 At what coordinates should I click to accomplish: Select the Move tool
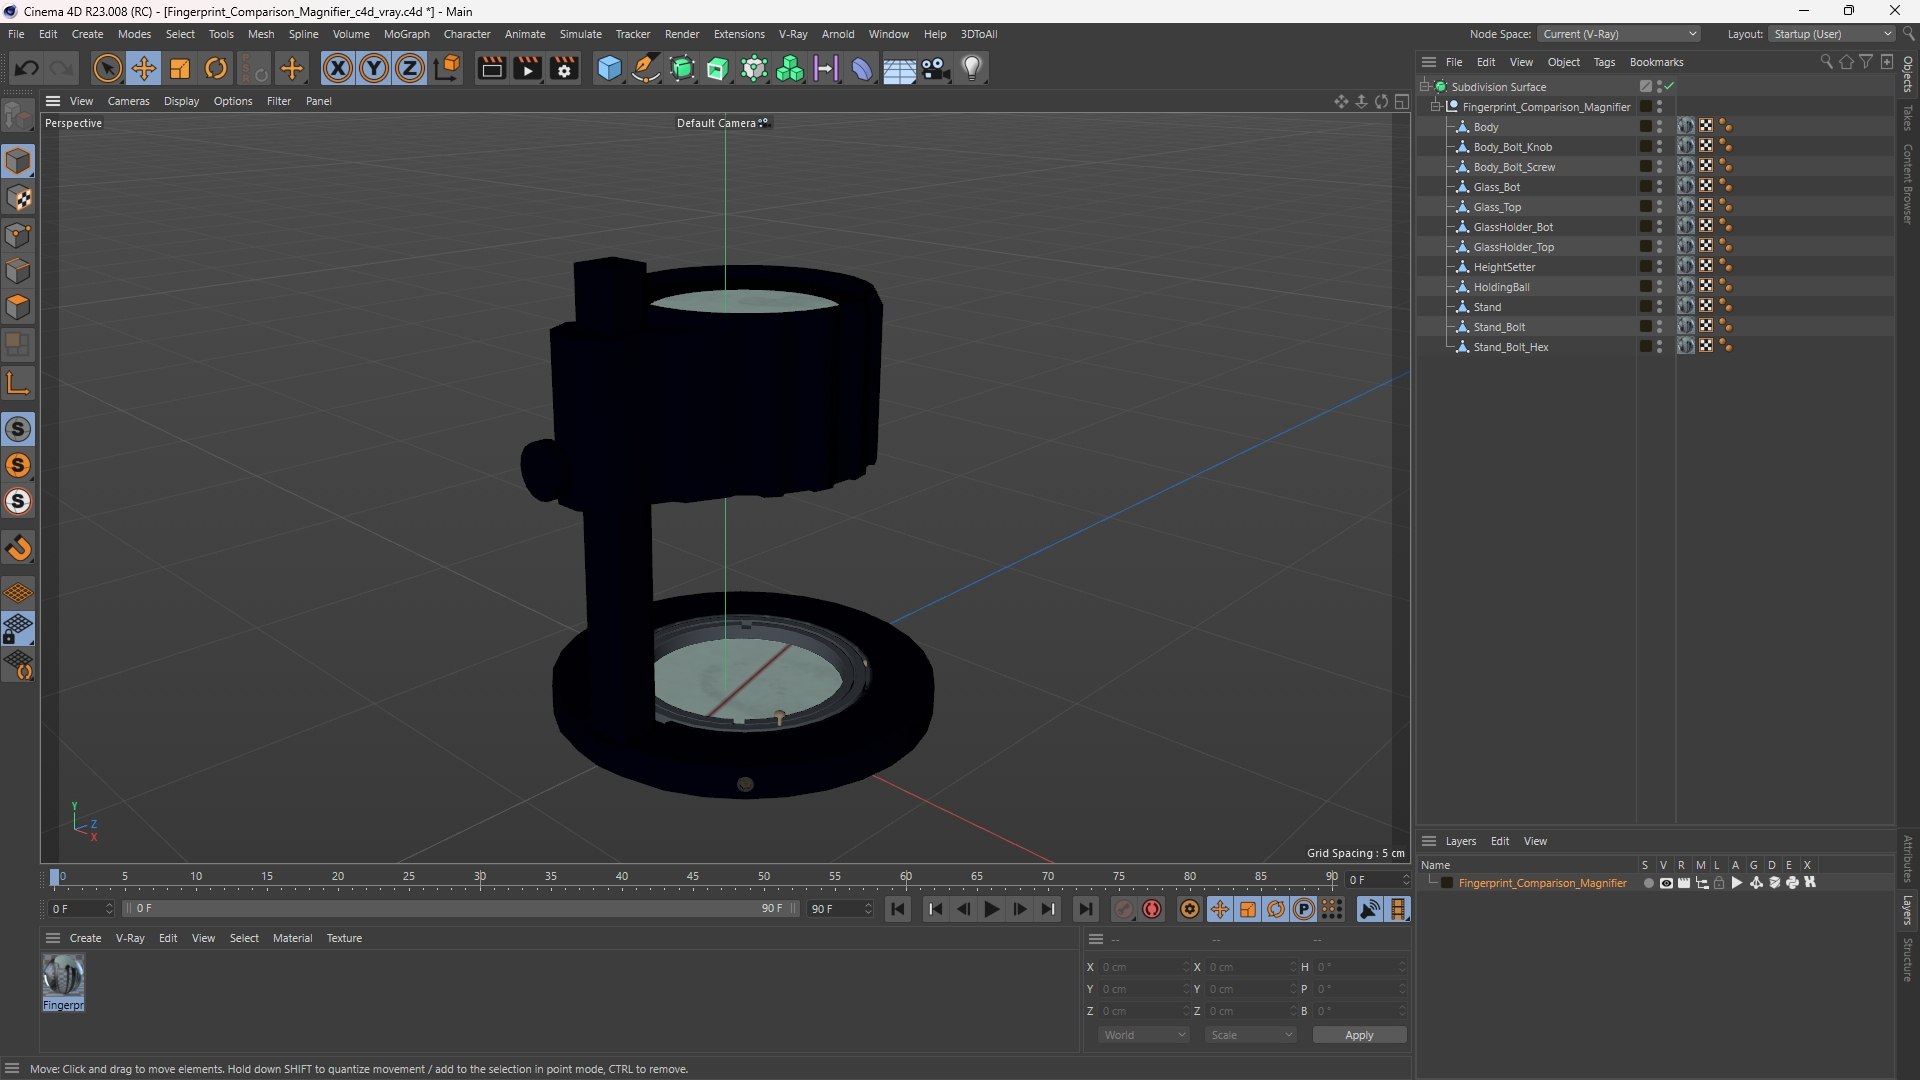point(144,68)
